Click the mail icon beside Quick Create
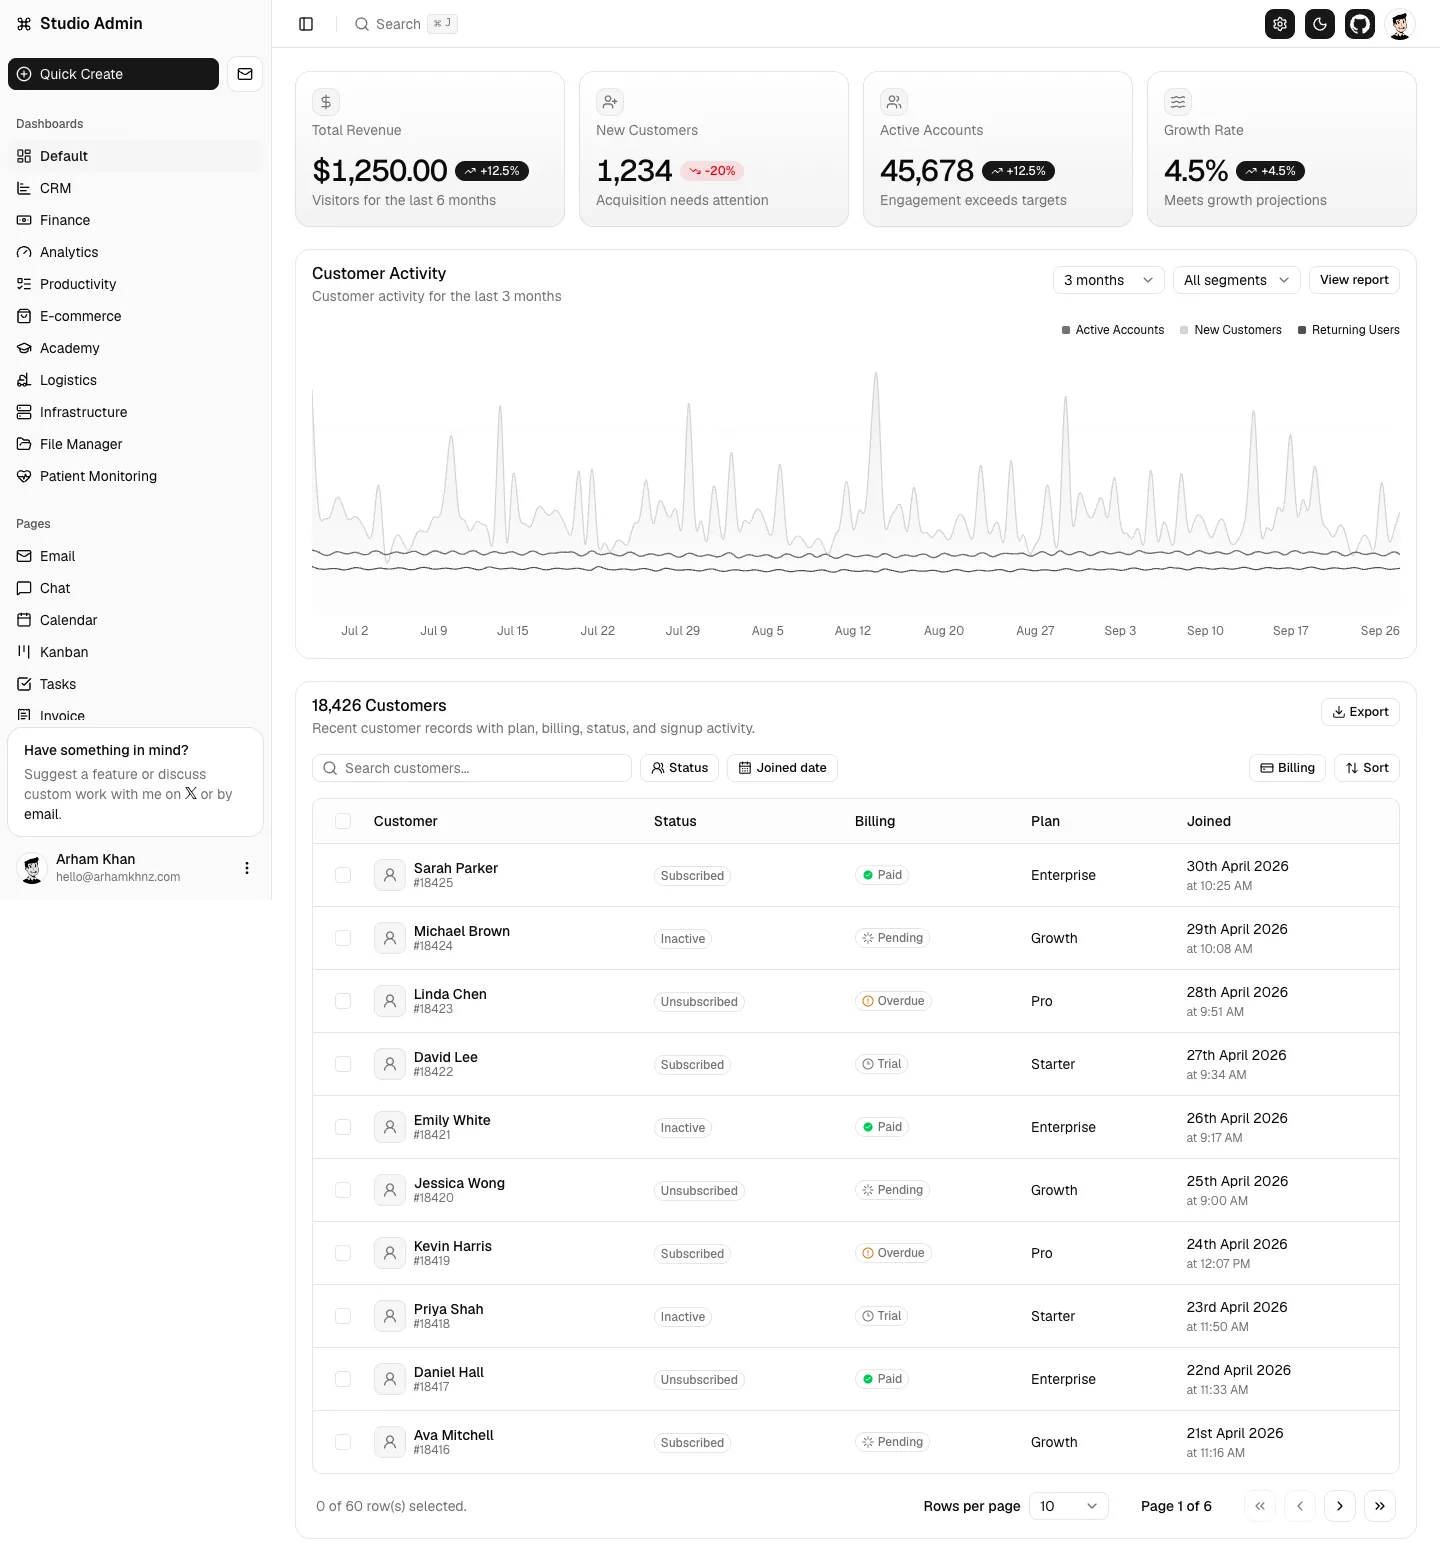The width and height of the screenshot is (1440, 1562). point(245,74)
